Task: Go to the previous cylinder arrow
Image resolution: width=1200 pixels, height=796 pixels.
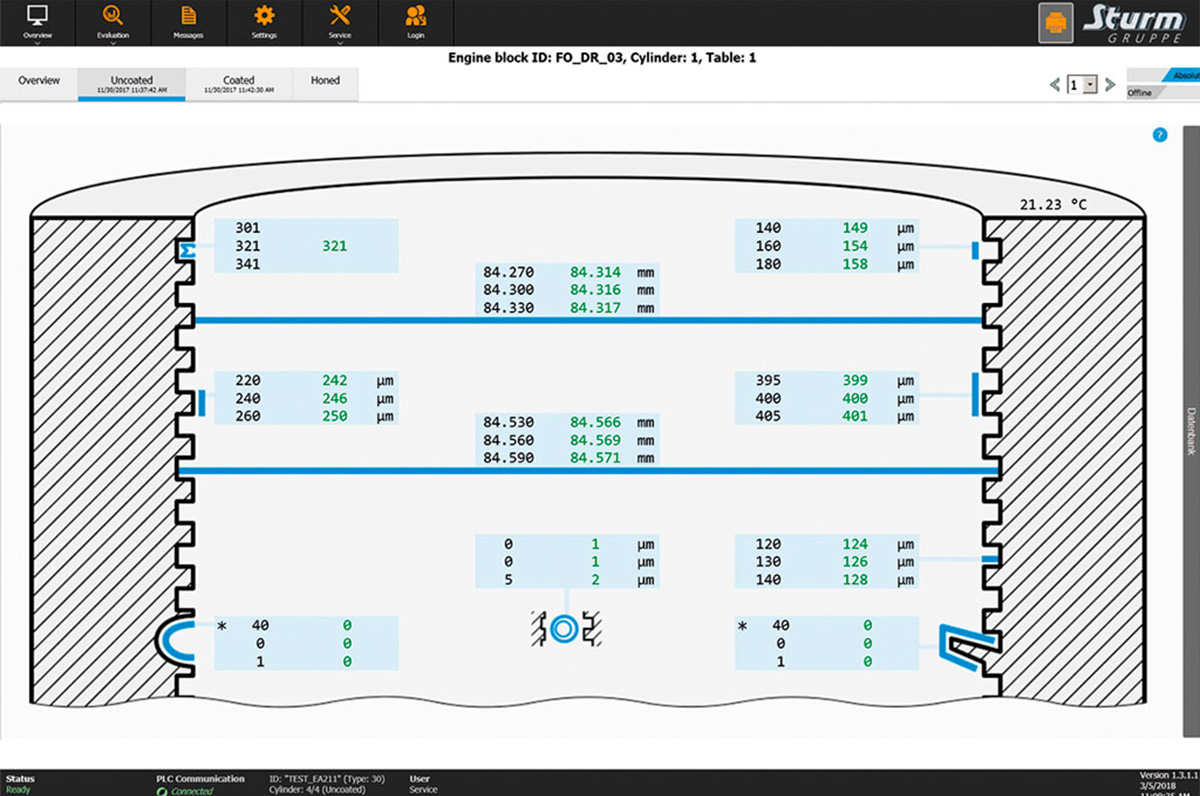Action: (x=1055, y=85)
